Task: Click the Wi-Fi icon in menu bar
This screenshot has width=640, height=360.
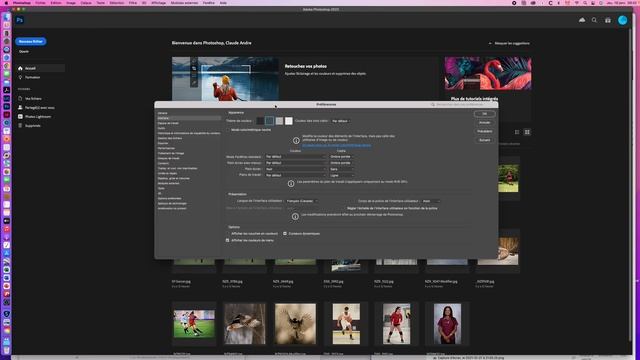Action: (x=577, y=3)
